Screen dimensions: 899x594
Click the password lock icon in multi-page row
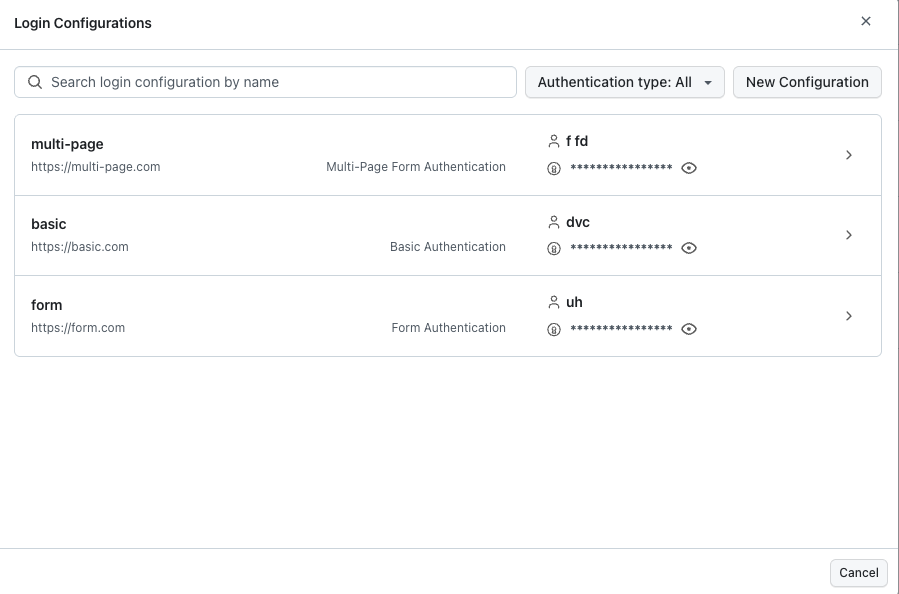click(554, 168)
